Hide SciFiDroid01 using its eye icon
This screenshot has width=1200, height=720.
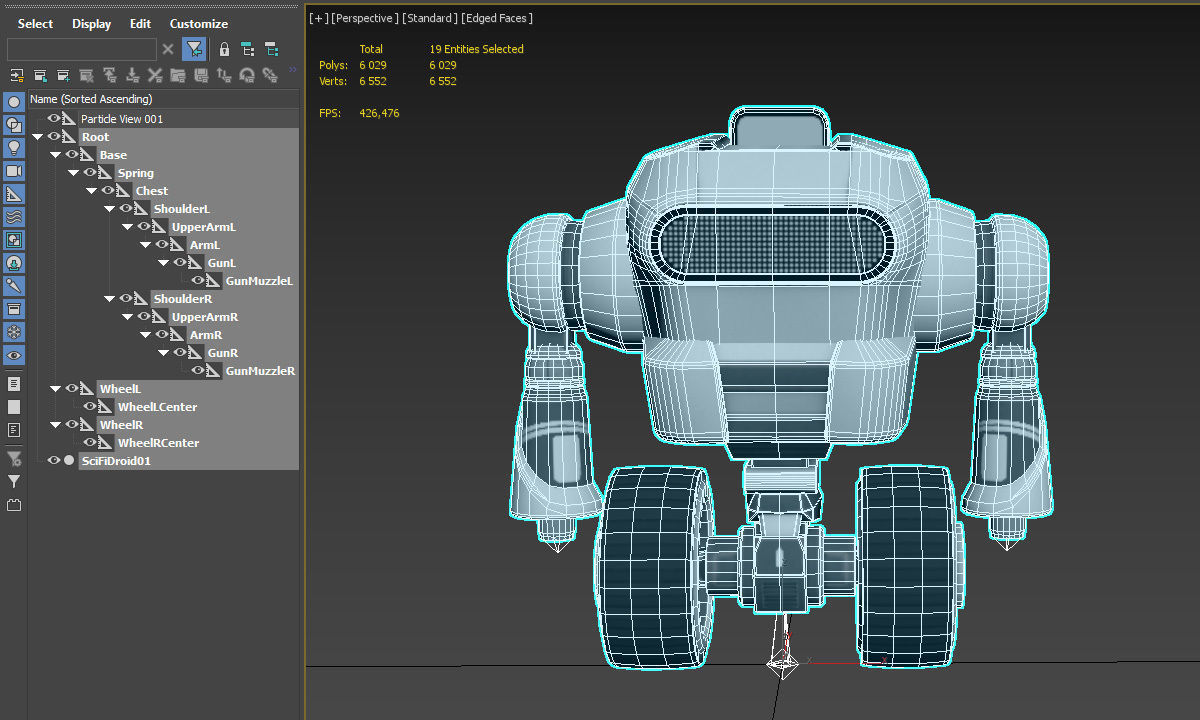pyautogui.click(x=54, y=461)
